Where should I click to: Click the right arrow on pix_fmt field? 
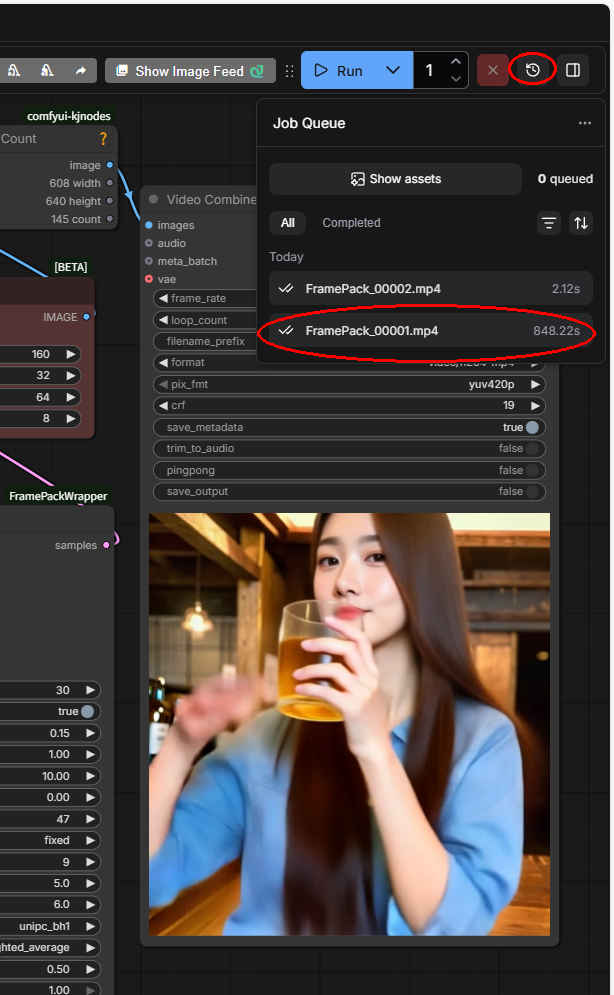(x=536, y=384)
